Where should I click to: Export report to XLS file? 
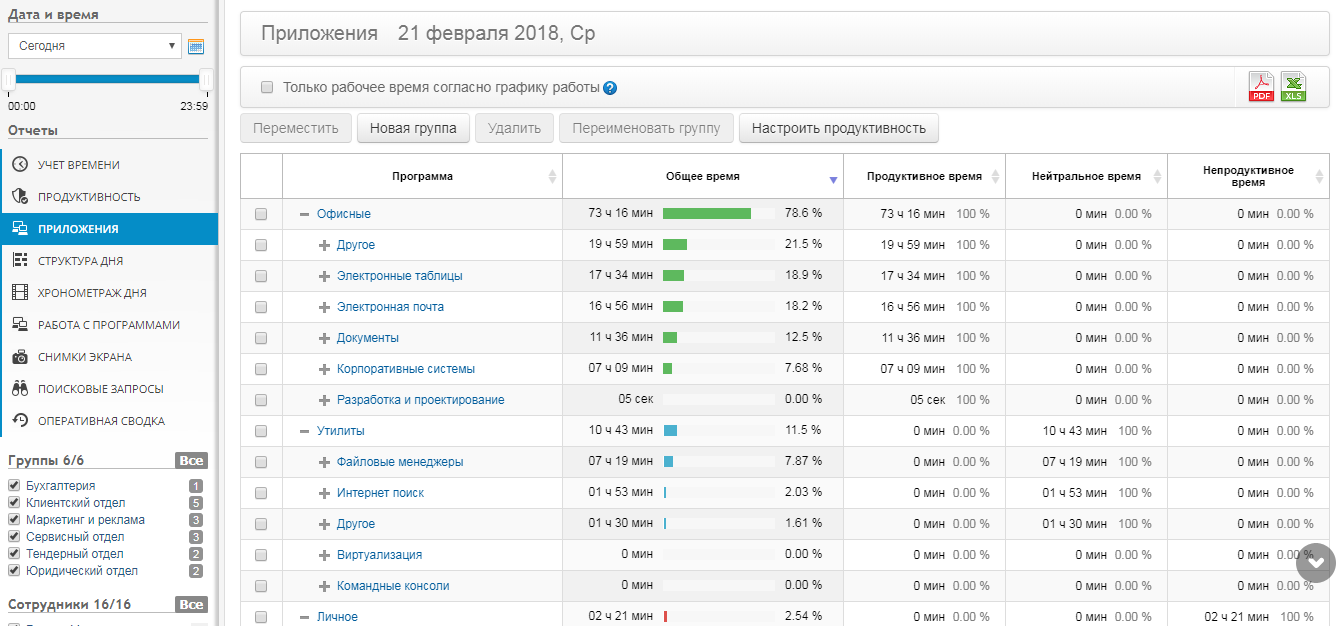click(x=1293, y=87)
